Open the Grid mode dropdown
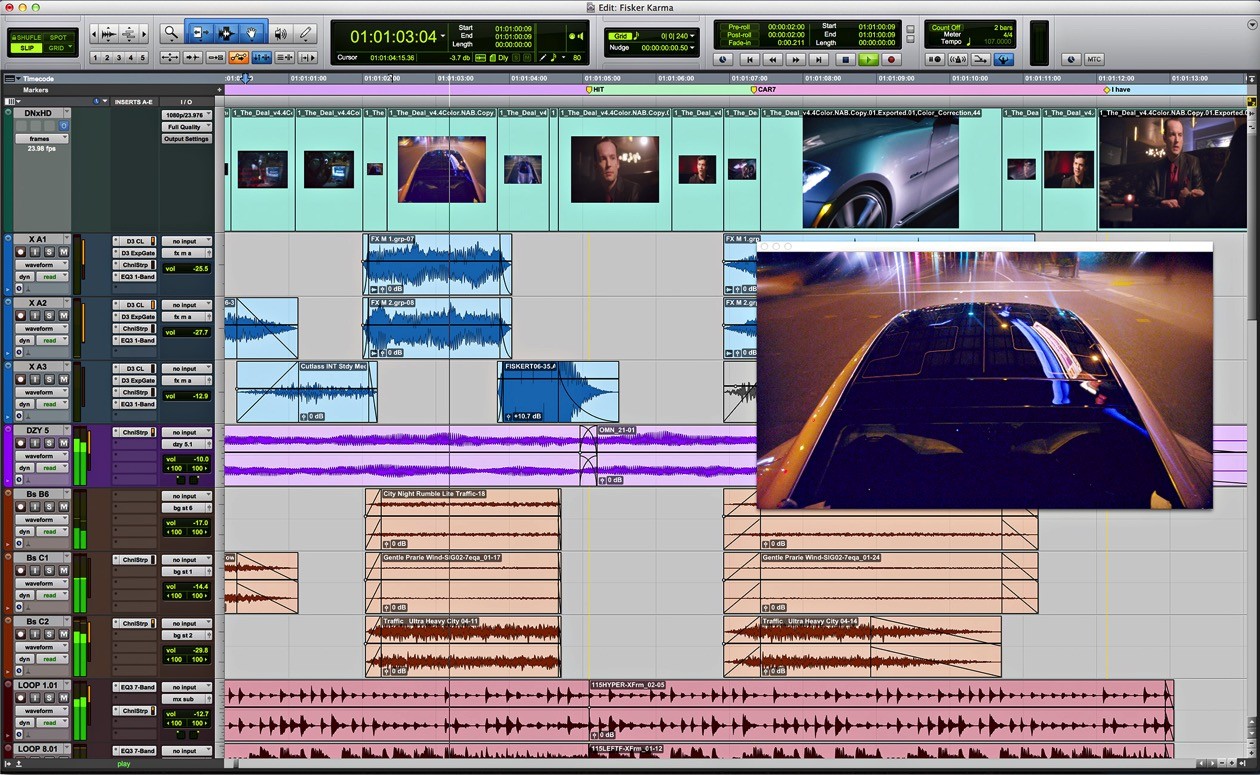Viewport: 1260px width, 775px height. tap(70, 47)
